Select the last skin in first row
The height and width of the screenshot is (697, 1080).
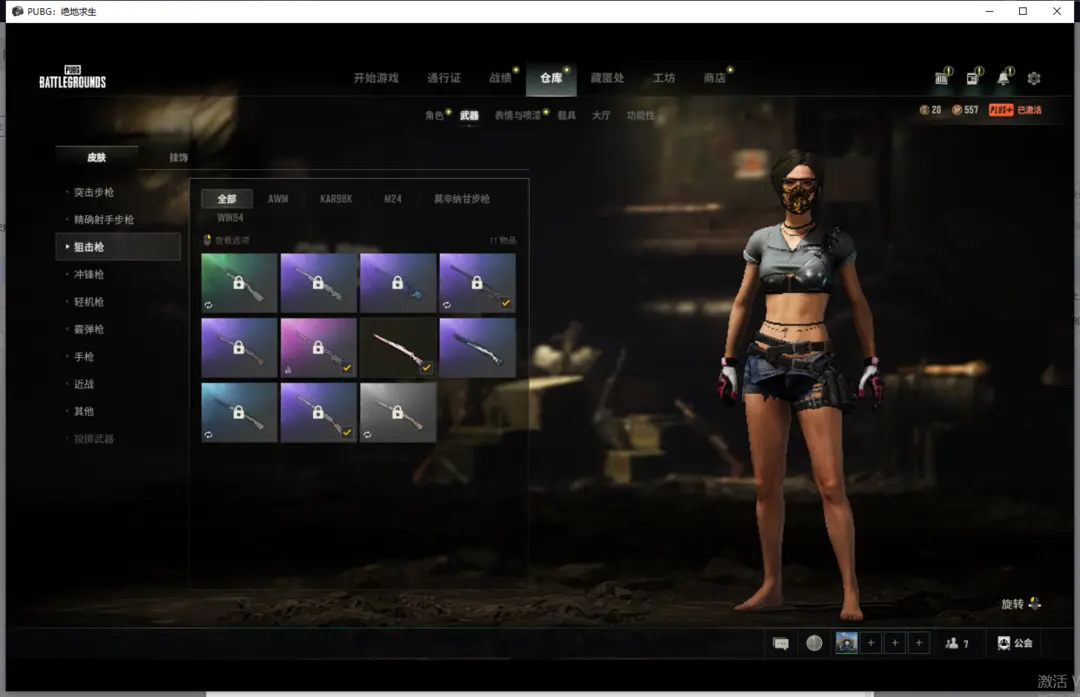click(x=477, y=283)
